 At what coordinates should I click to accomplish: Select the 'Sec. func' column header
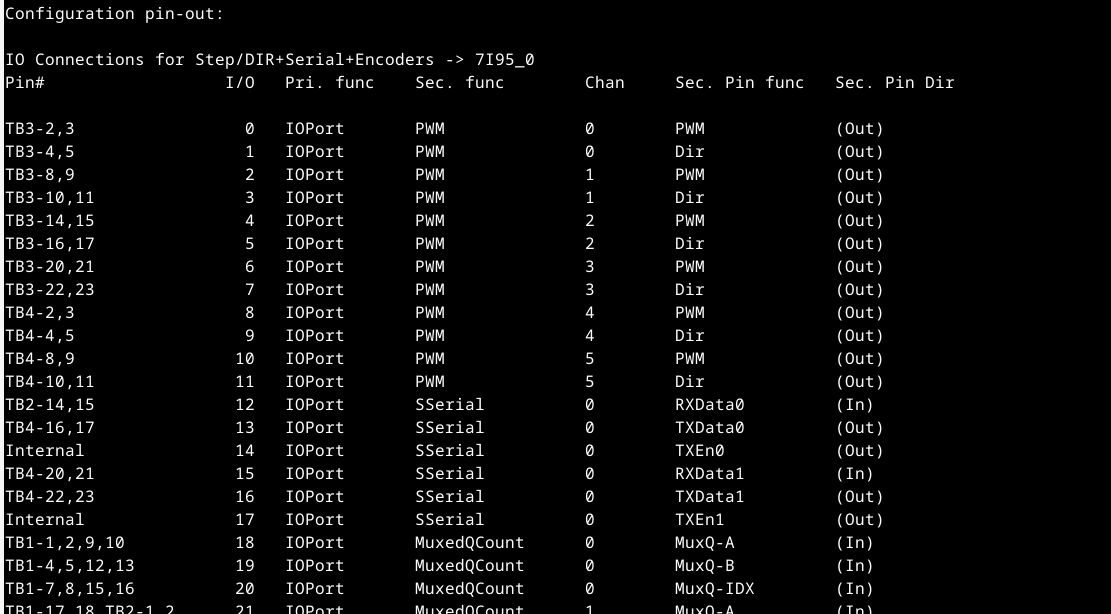coord(459,83)
